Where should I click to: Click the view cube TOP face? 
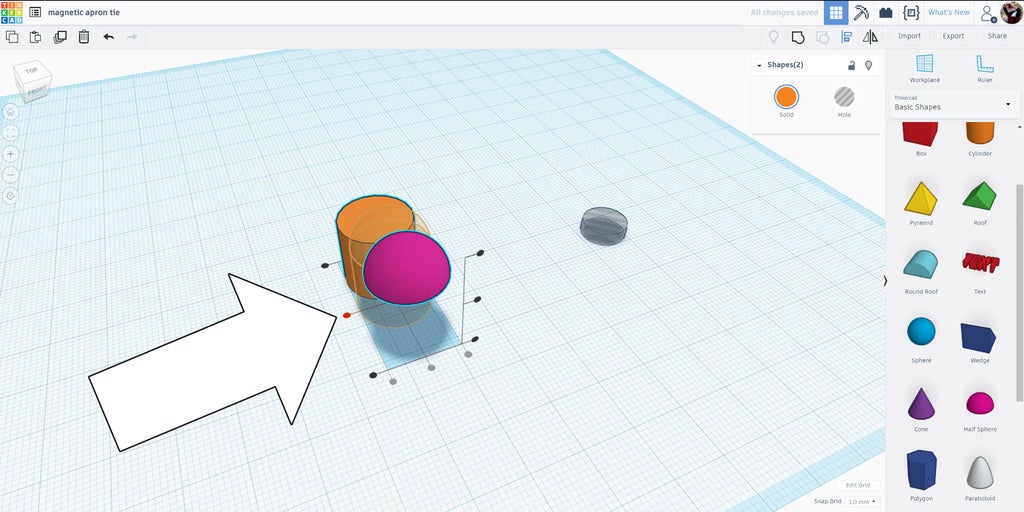[31, 71]
